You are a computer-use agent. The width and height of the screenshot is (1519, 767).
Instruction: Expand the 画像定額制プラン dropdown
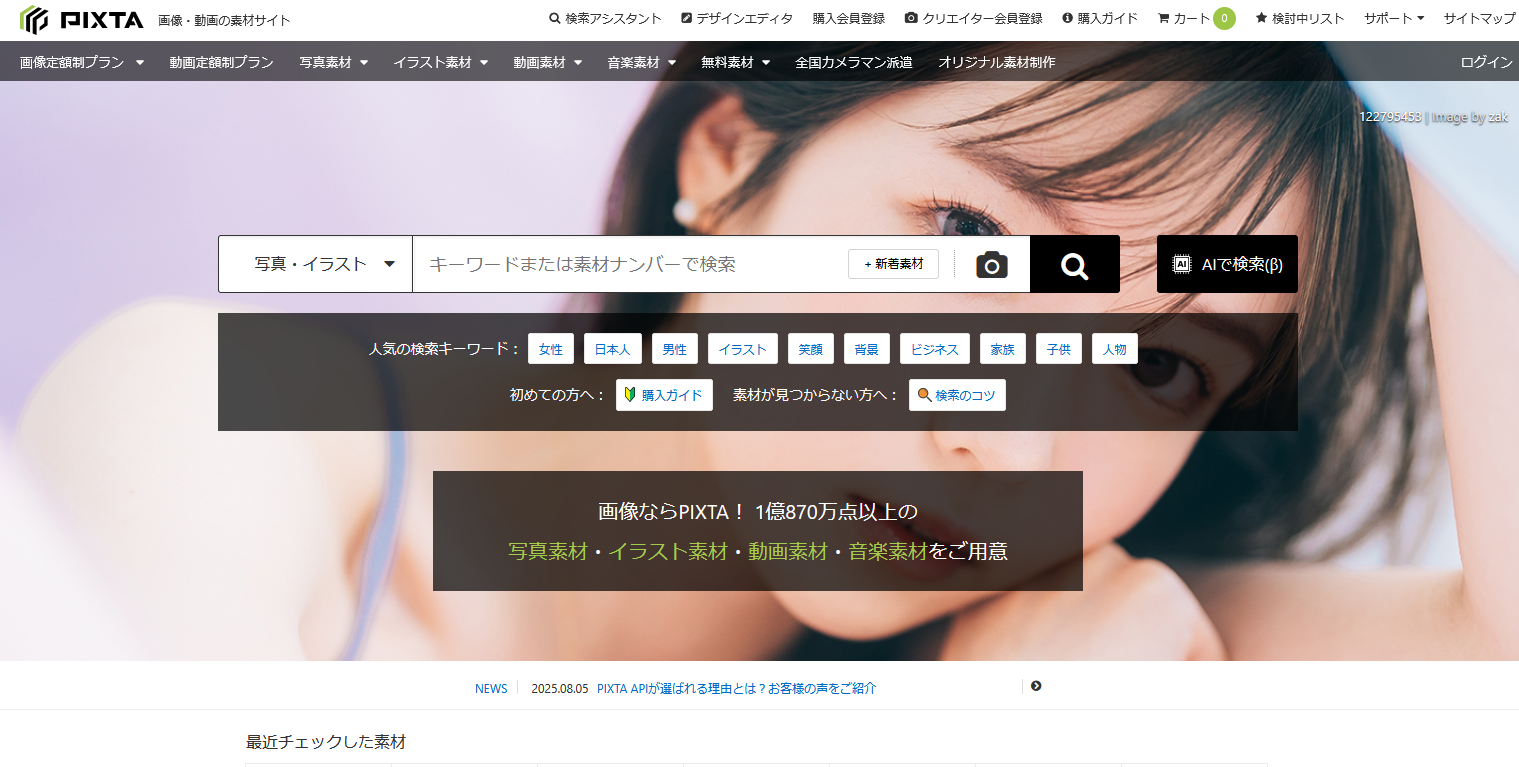coord(80,61)
